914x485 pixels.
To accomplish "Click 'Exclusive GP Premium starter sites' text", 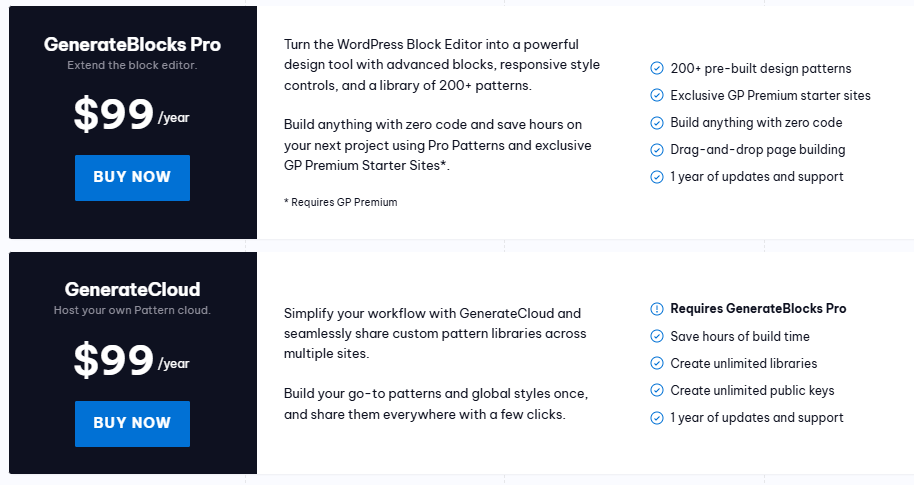I will [771, 95].
